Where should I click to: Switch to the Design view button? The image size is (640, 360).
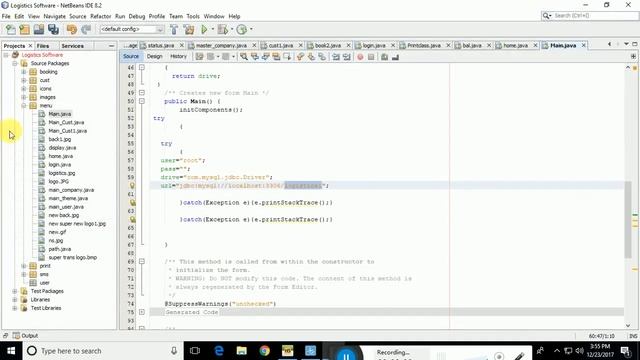[x=155, y=56]
